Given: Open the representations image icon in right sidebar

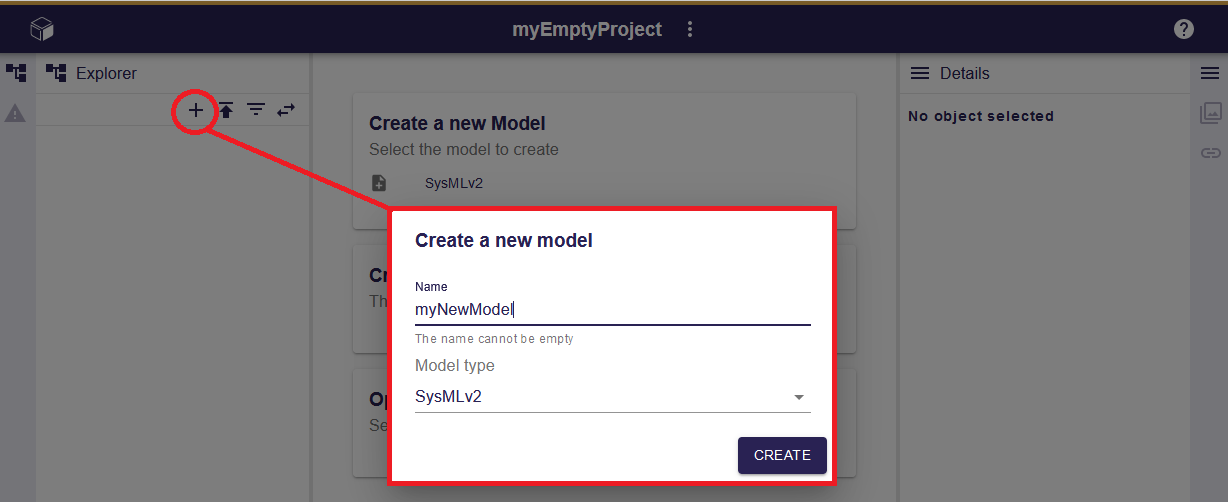Looking at the screenshot, I should [1211, 113].
